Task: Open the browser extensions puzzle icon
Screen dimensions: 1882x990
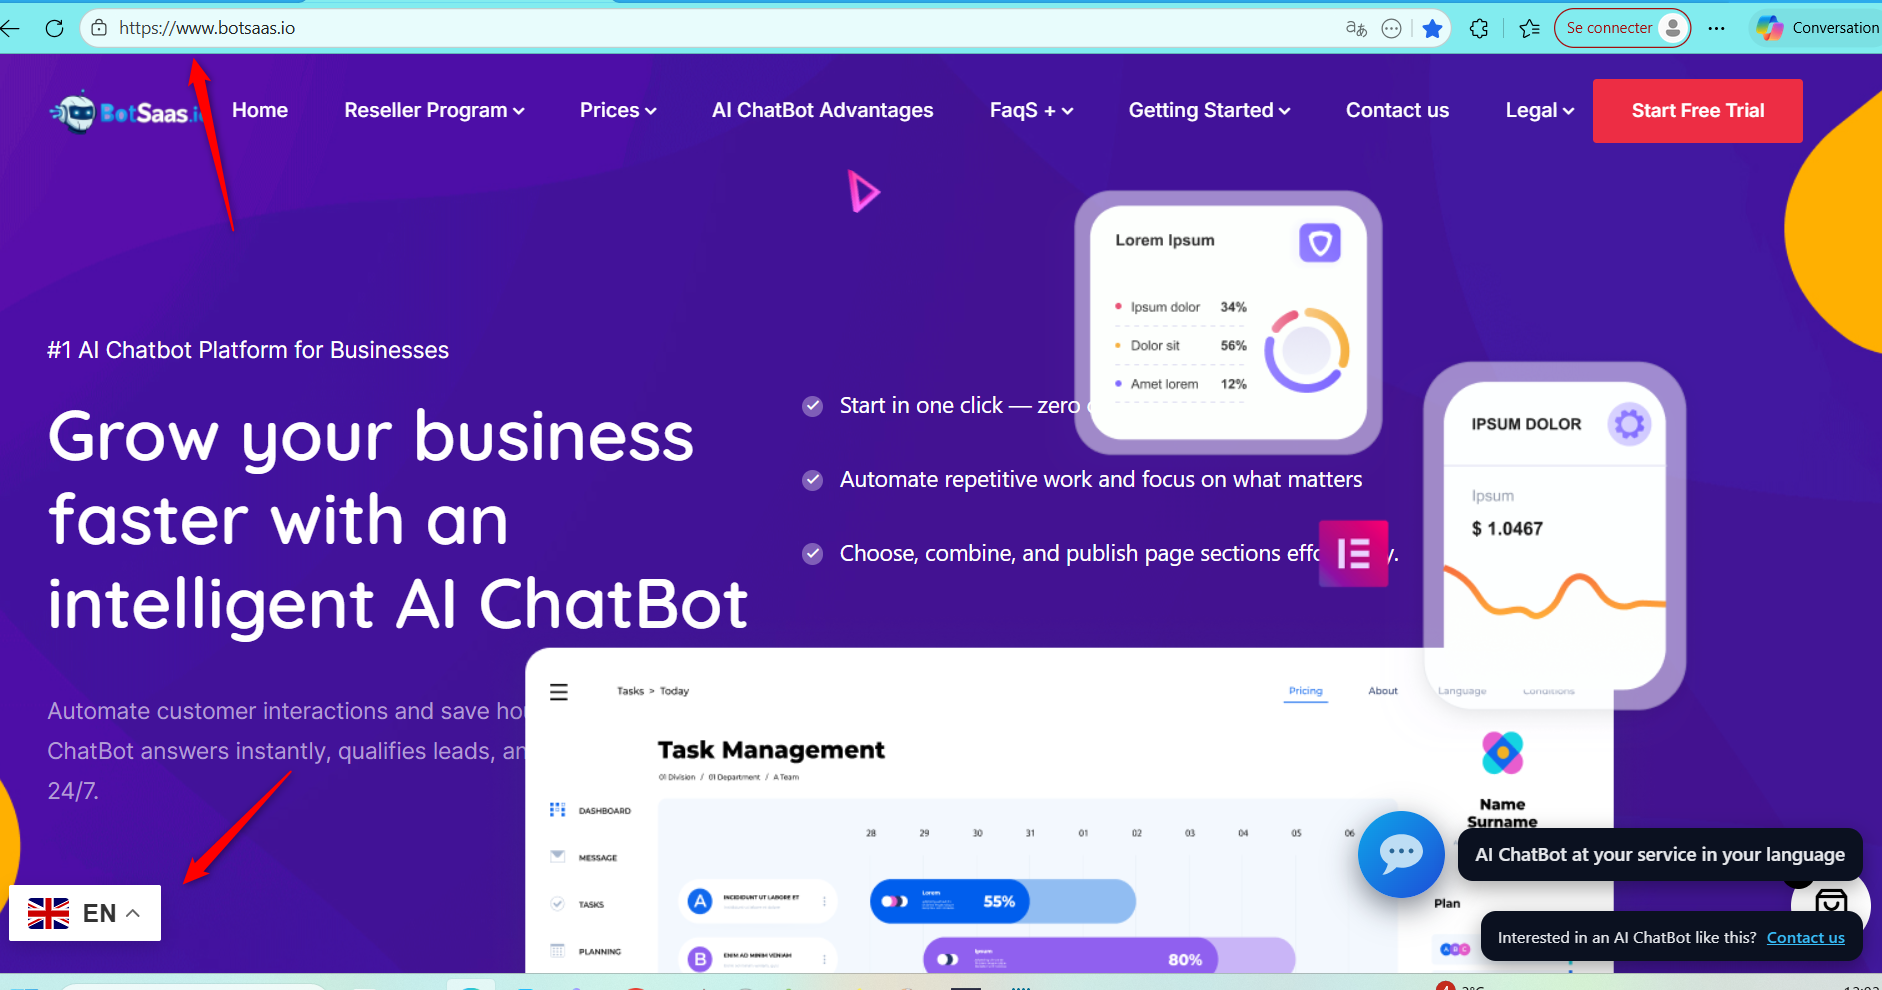Action: click(x=1479, y=28)
